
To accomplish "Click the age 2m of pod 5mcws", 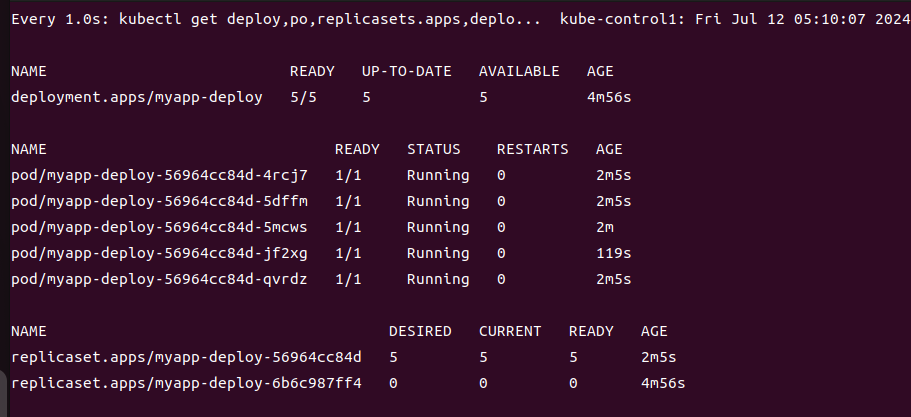I will [605, 227].
